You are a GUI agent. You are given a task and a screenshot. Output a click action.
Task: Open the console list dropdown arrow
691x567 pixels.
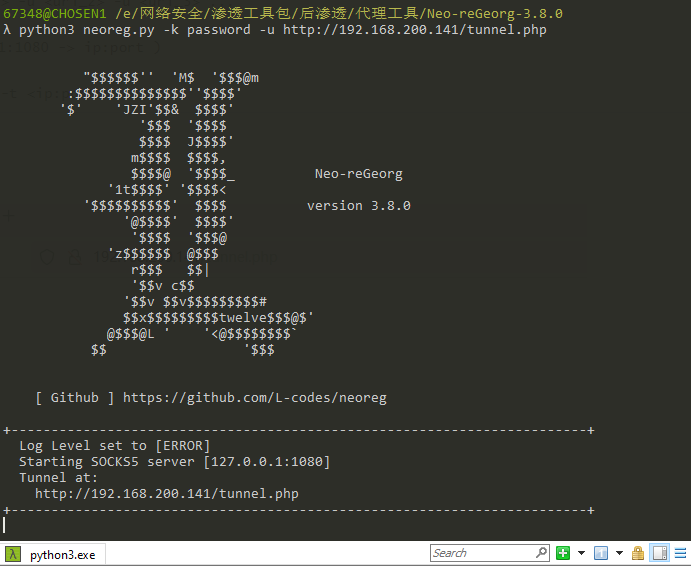click(x=619, y=553)
